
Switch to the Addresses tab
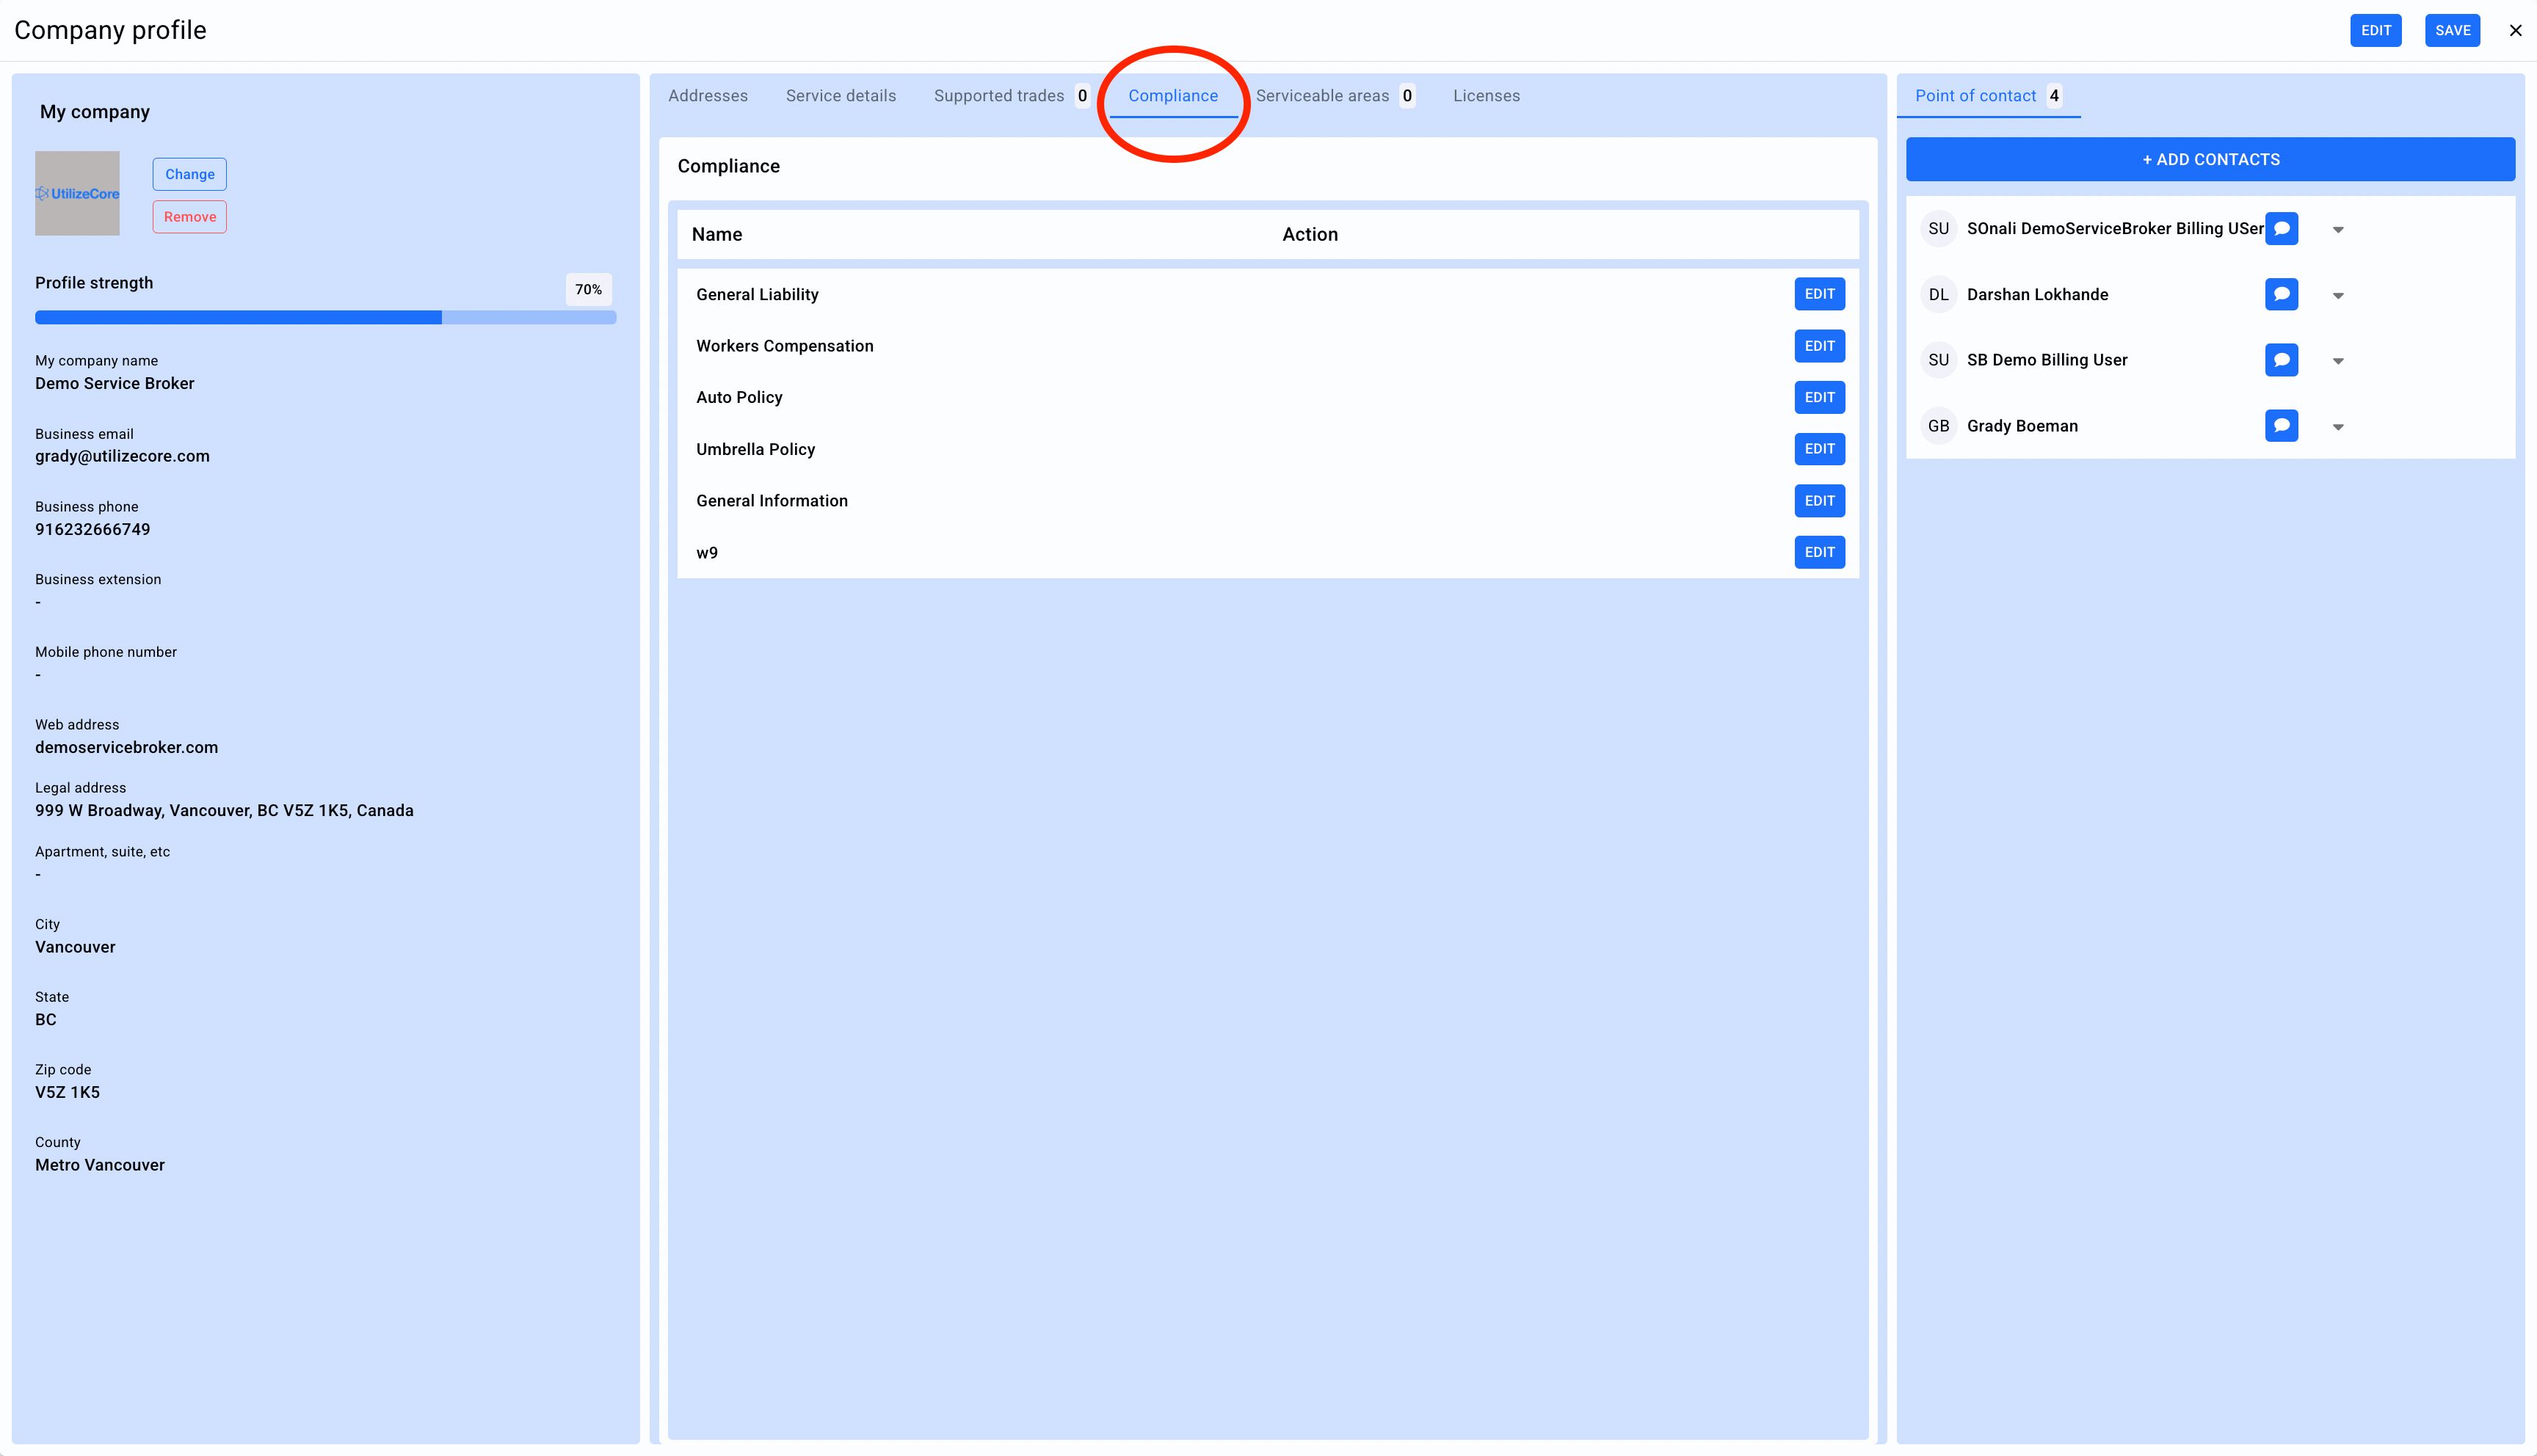pos(707,96)
